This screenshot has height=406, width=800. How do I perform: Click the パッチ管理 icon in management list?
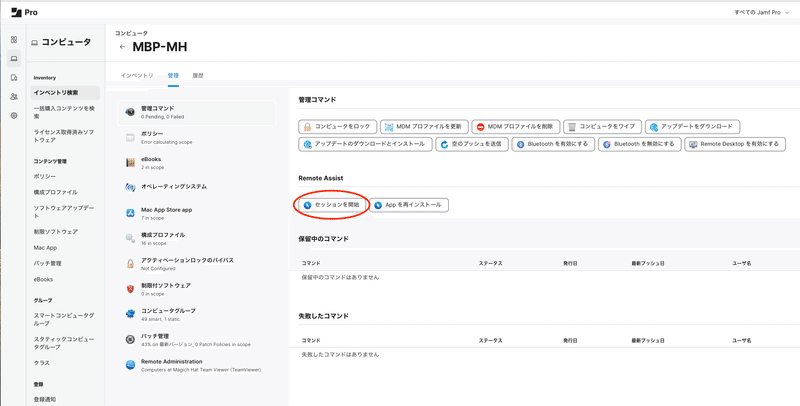[130, 339]
